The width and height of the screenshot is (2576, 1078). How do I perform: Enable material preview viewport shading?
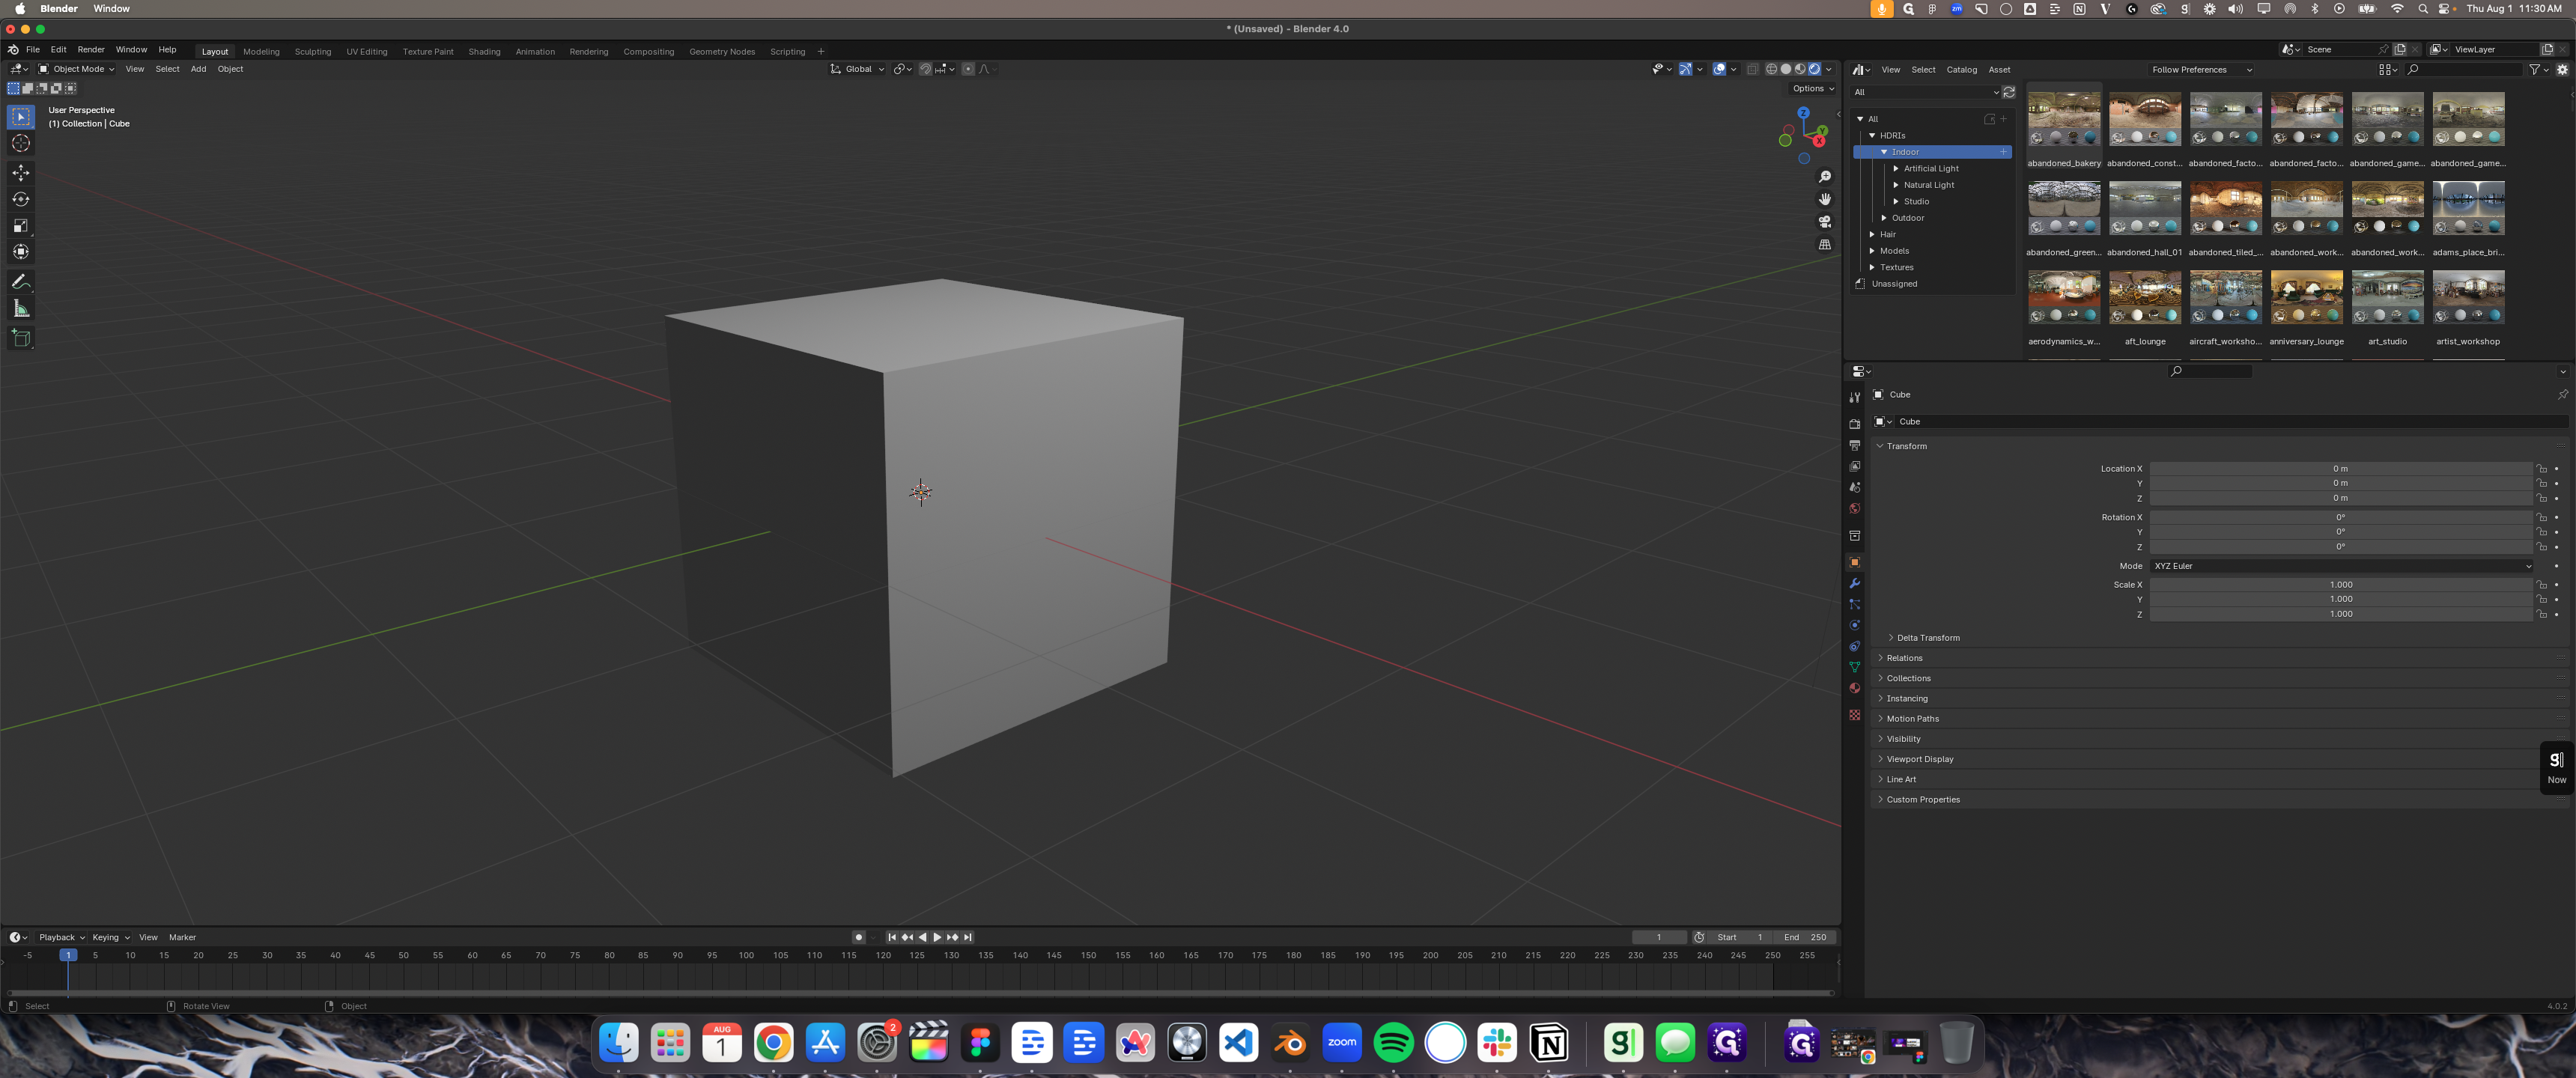[1799, 69]
